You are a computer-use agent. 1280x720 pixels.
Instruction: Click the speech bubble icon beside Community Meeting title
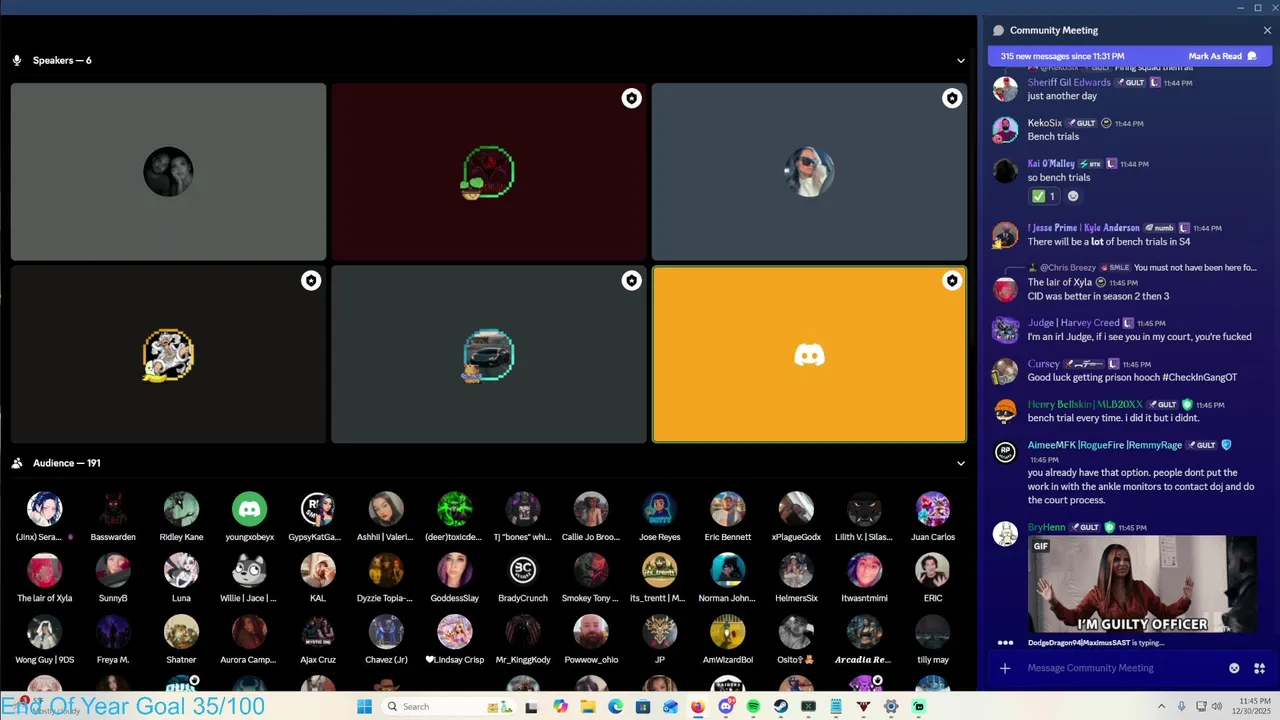pos(998,30)
